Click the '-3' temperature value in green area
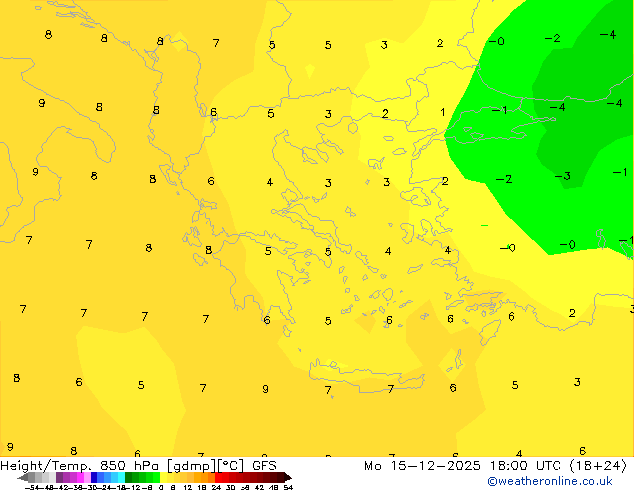Viewport: 634px width, 490px height. pyautogui.click(x=562, y=176)
